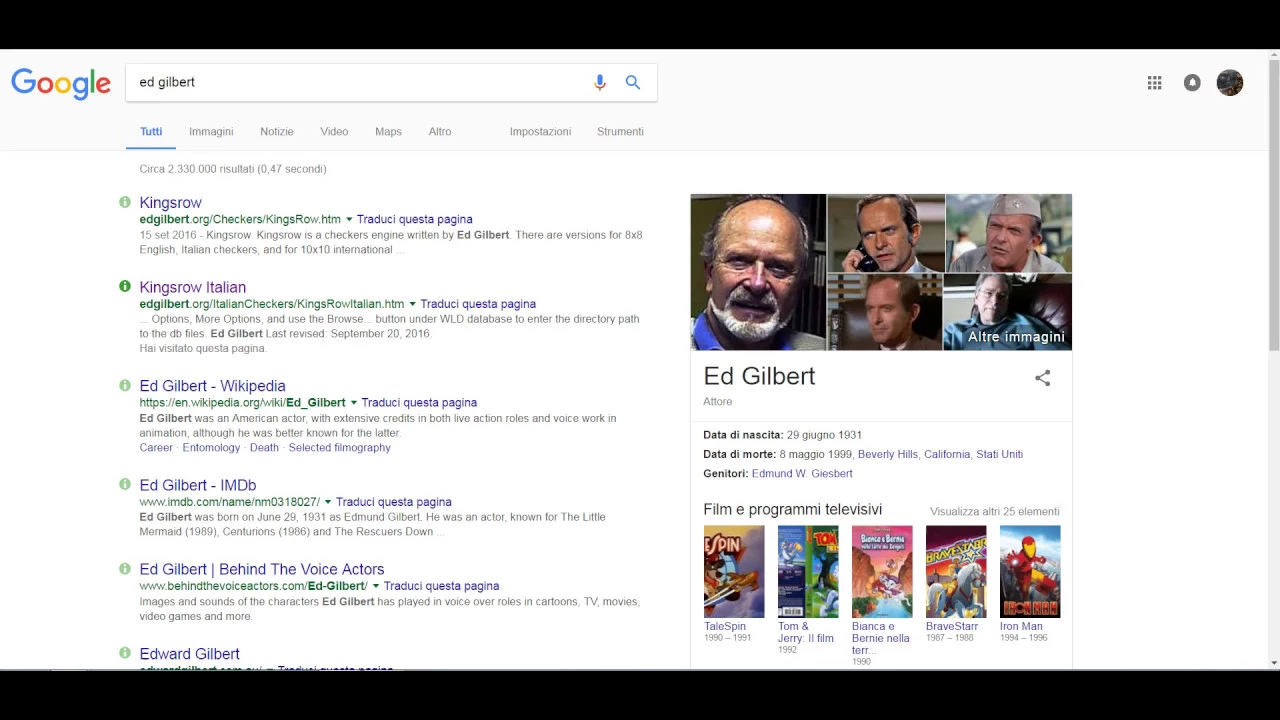This screenshot has height=720, width=1280.
Task: Open Ed Gilbert - IMDb result
Action: (x=198, y=485)
